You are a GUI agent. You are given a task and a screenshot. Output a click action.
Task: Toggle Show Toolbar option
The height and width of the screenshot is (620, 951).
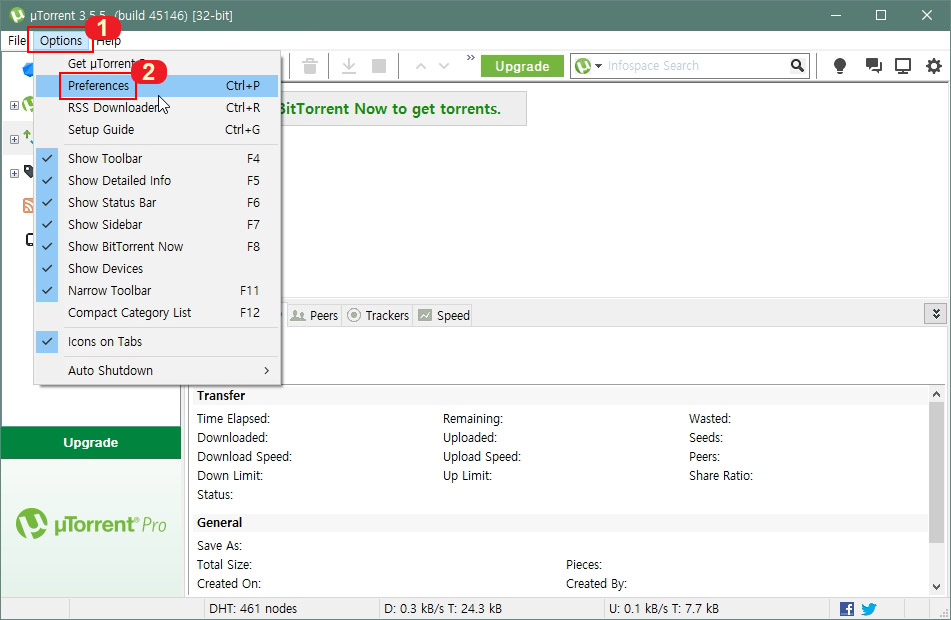[157, 158]
